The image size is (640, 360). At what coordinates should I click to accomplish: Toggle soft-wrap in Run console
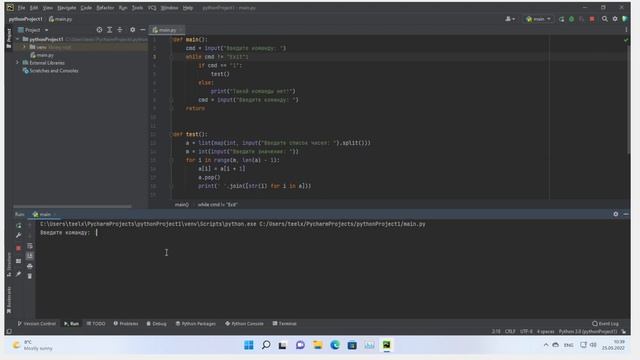30,246
